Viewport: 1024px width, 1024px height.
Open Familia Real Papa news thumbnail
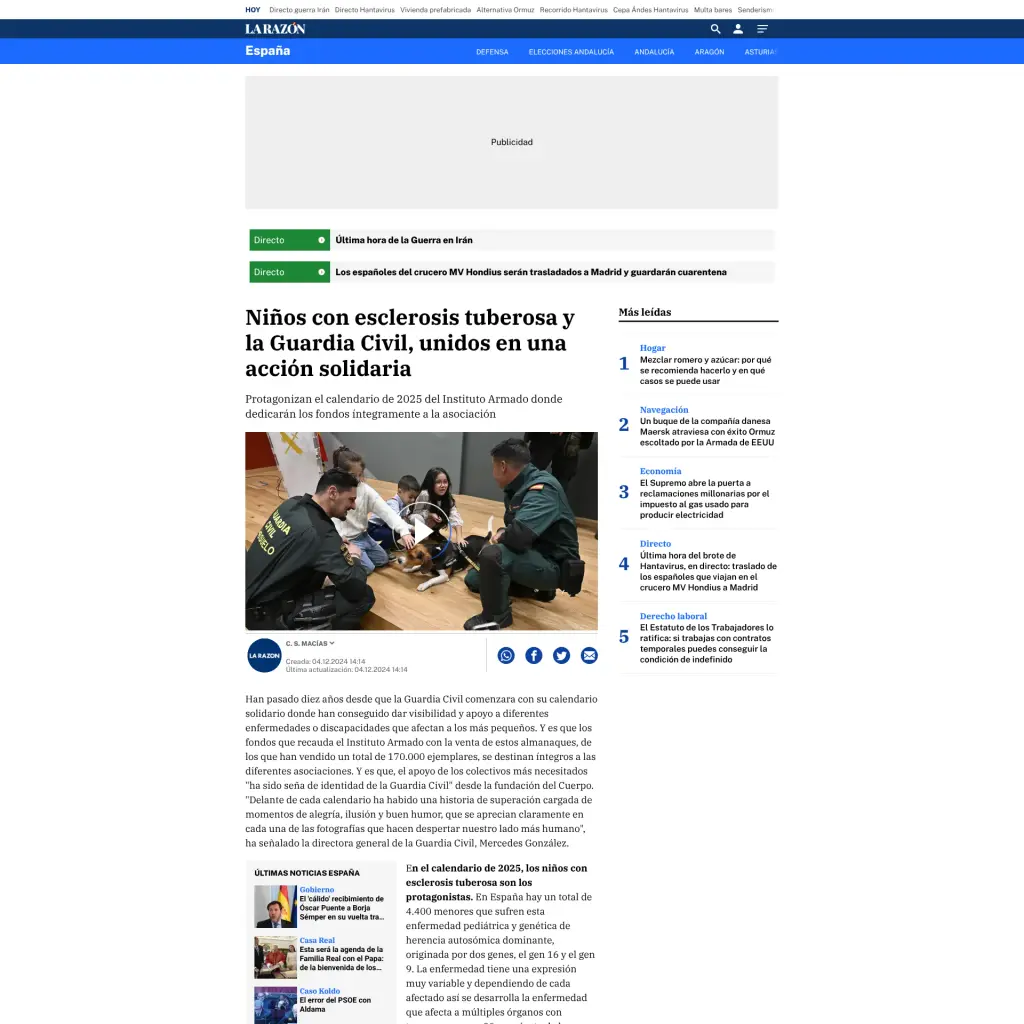pyautogui.click(x=276, y=957)
